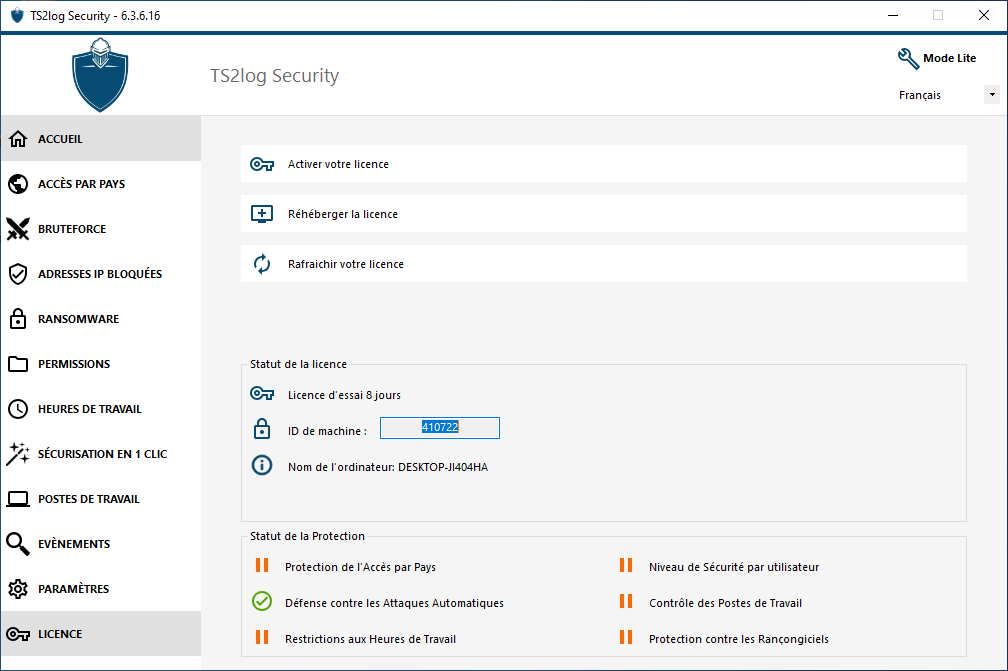The image size is (1008, 671).
Task: Click Activer votre licence
Action: 604,164
